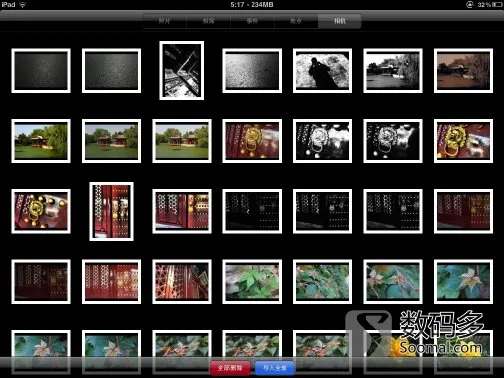Open the bright grey textured surface photo
The image size is (504, 378).
pyautogui.click(x=252, y=71)
